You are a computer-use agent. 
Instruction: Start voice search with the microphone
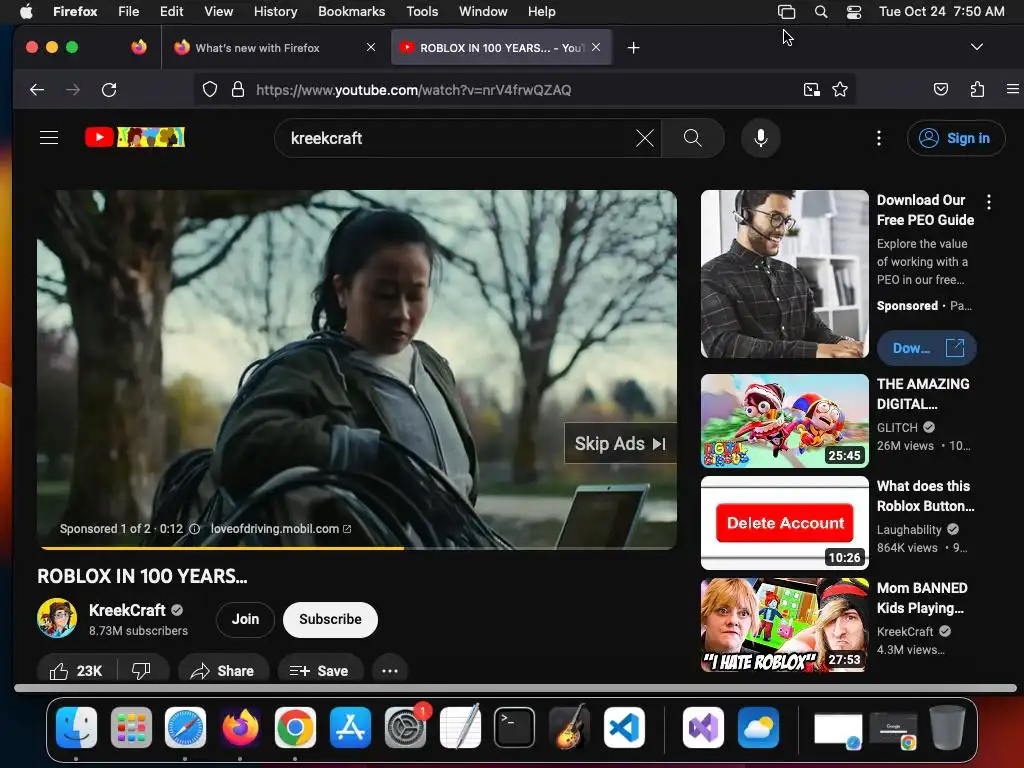(x=761, y=138)
